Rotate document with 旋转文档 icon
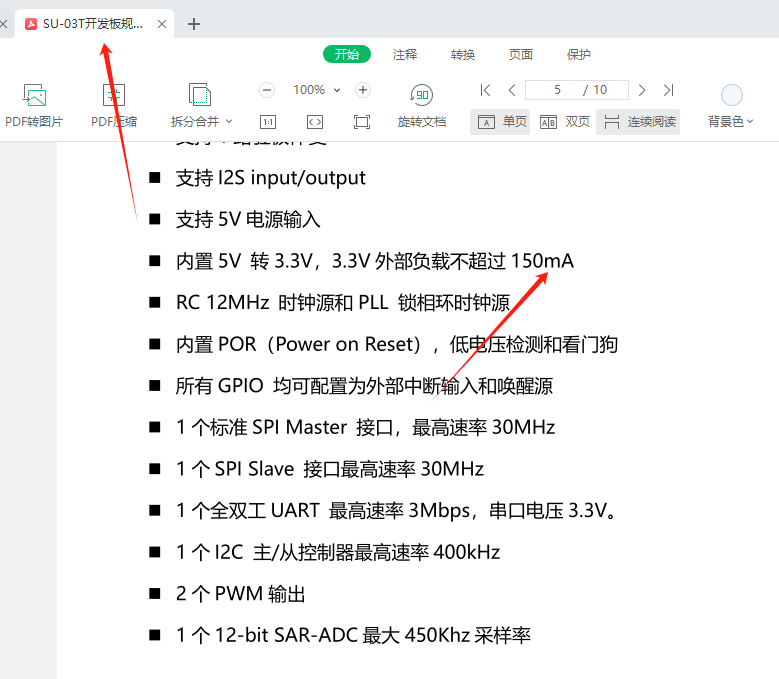The height and width of the screenshot is (679, 779). (422, 96)
